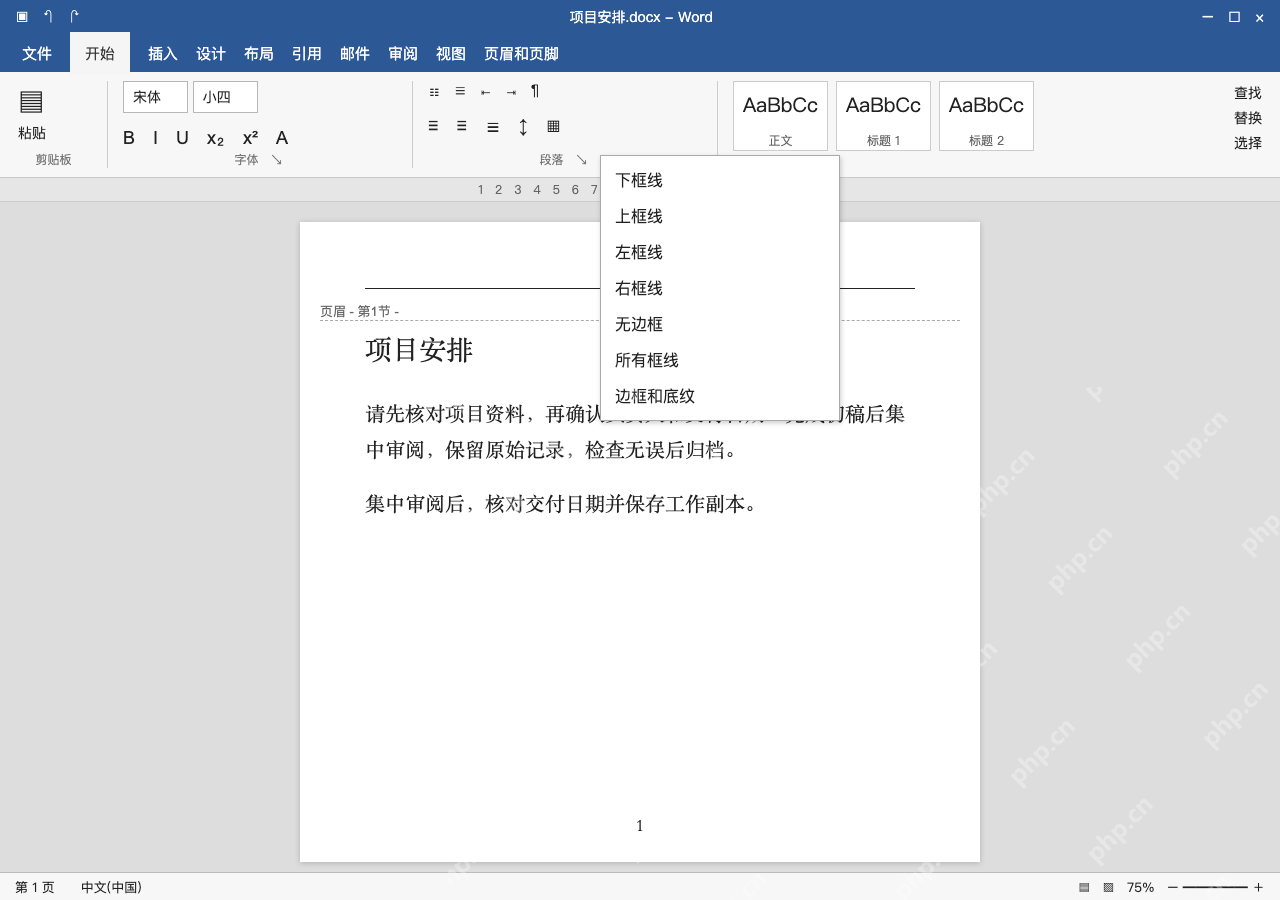The width and height of the screenshot is (1280, 900).
Task: Choose 下框线 from the borders menu
Action: [x=720, y=180]
